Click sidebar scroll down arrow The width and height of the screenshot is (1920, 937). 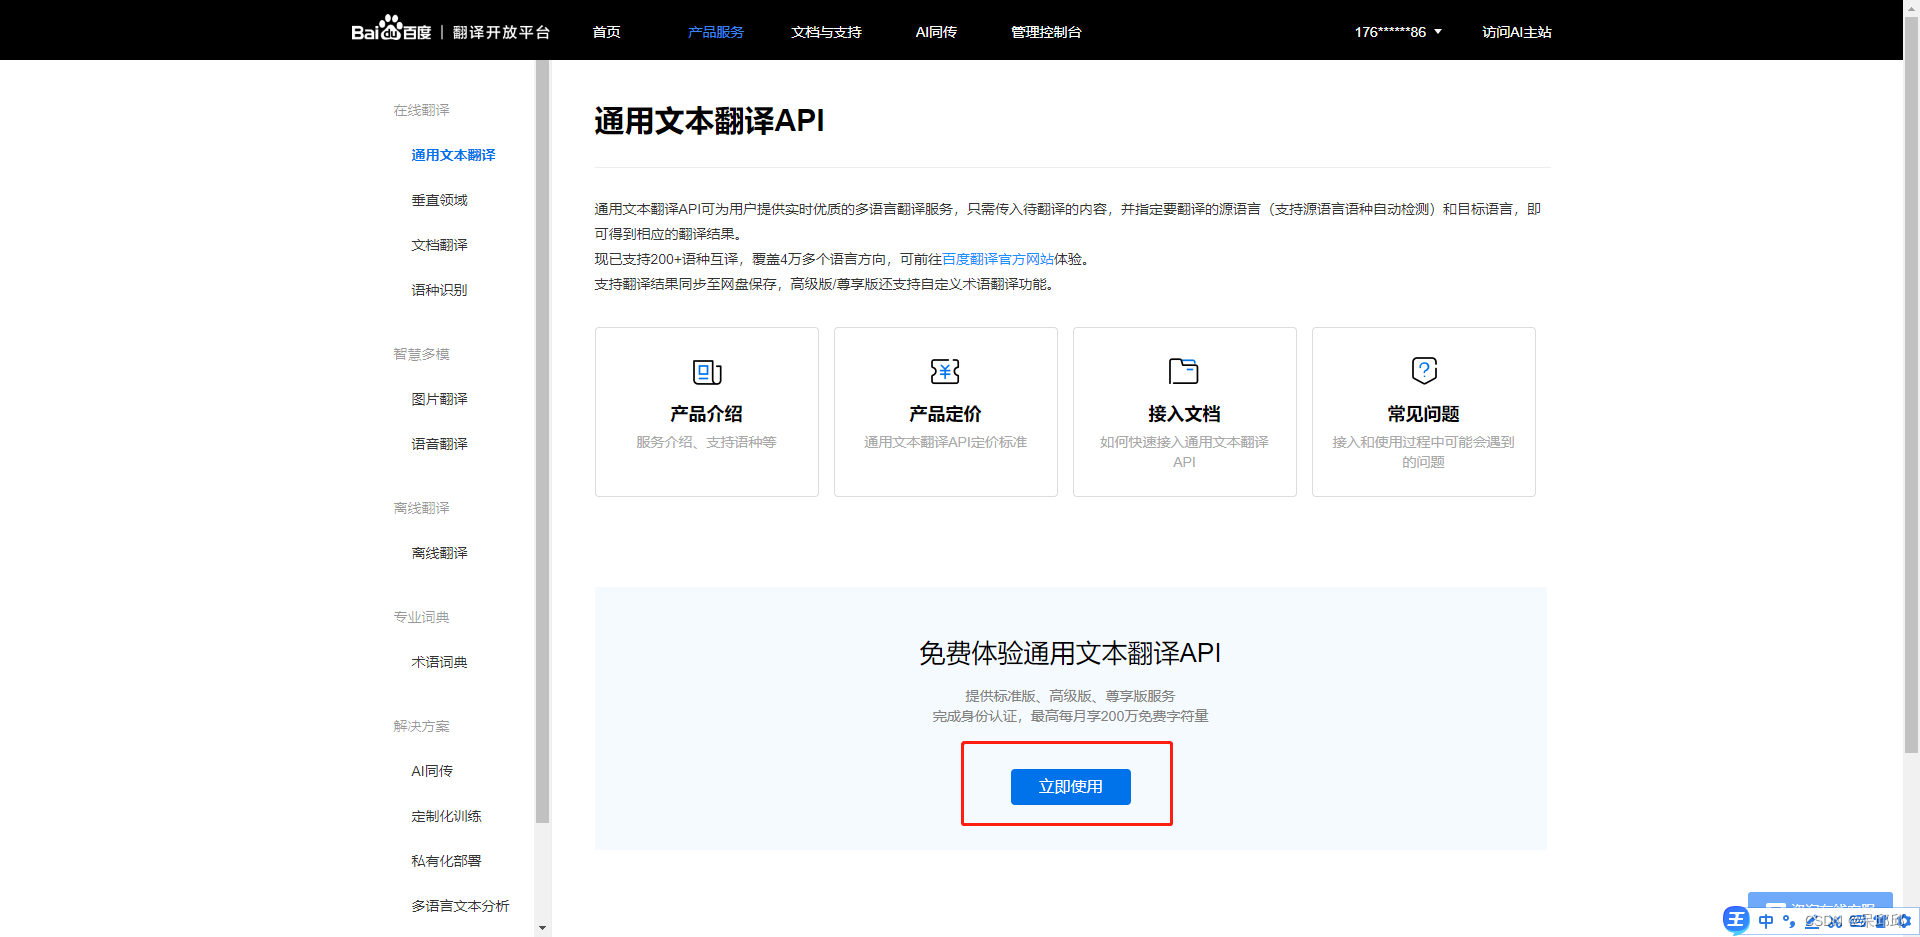tap(542, 928)
